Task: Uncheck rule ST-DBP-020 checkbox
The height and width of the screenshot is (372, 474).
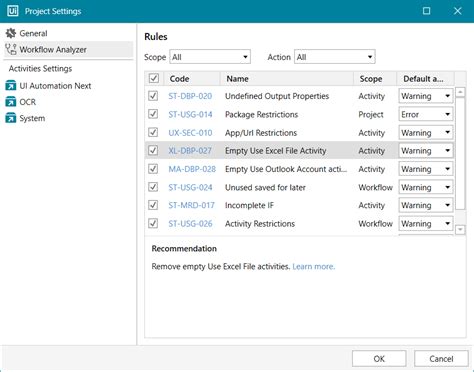Action: (153, 96)
